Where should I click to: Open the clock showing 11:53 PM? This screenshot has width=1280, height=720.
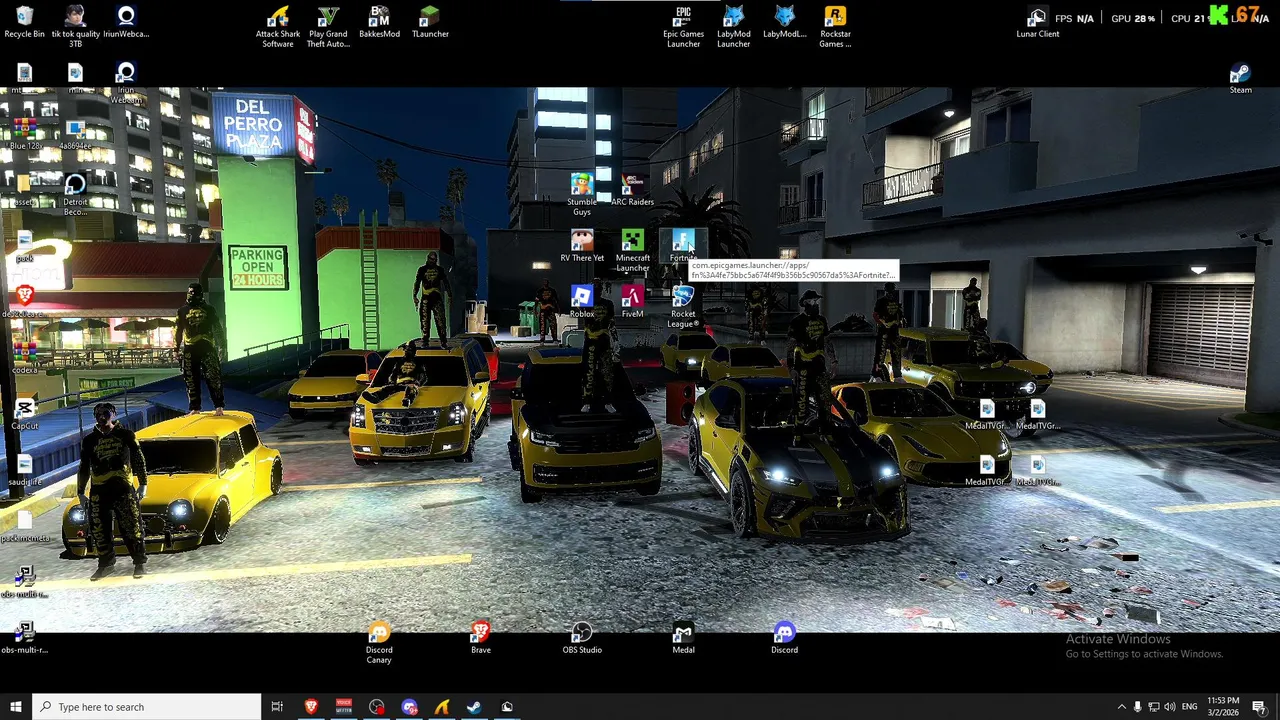pyautogui.click(x=1223, y=707)
